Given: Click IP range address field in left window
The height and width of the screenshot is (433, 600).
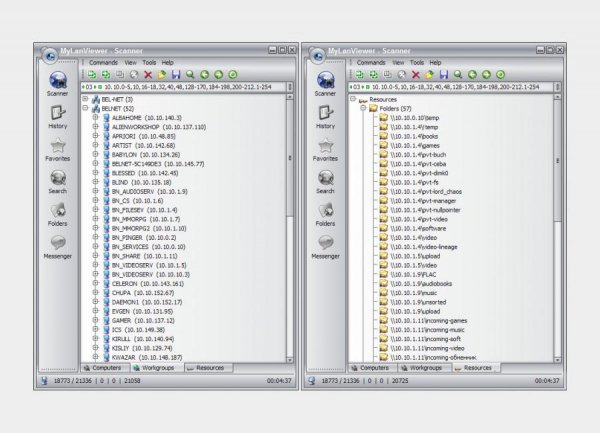Looking at the screenshot, I should (x=183, y=87).
